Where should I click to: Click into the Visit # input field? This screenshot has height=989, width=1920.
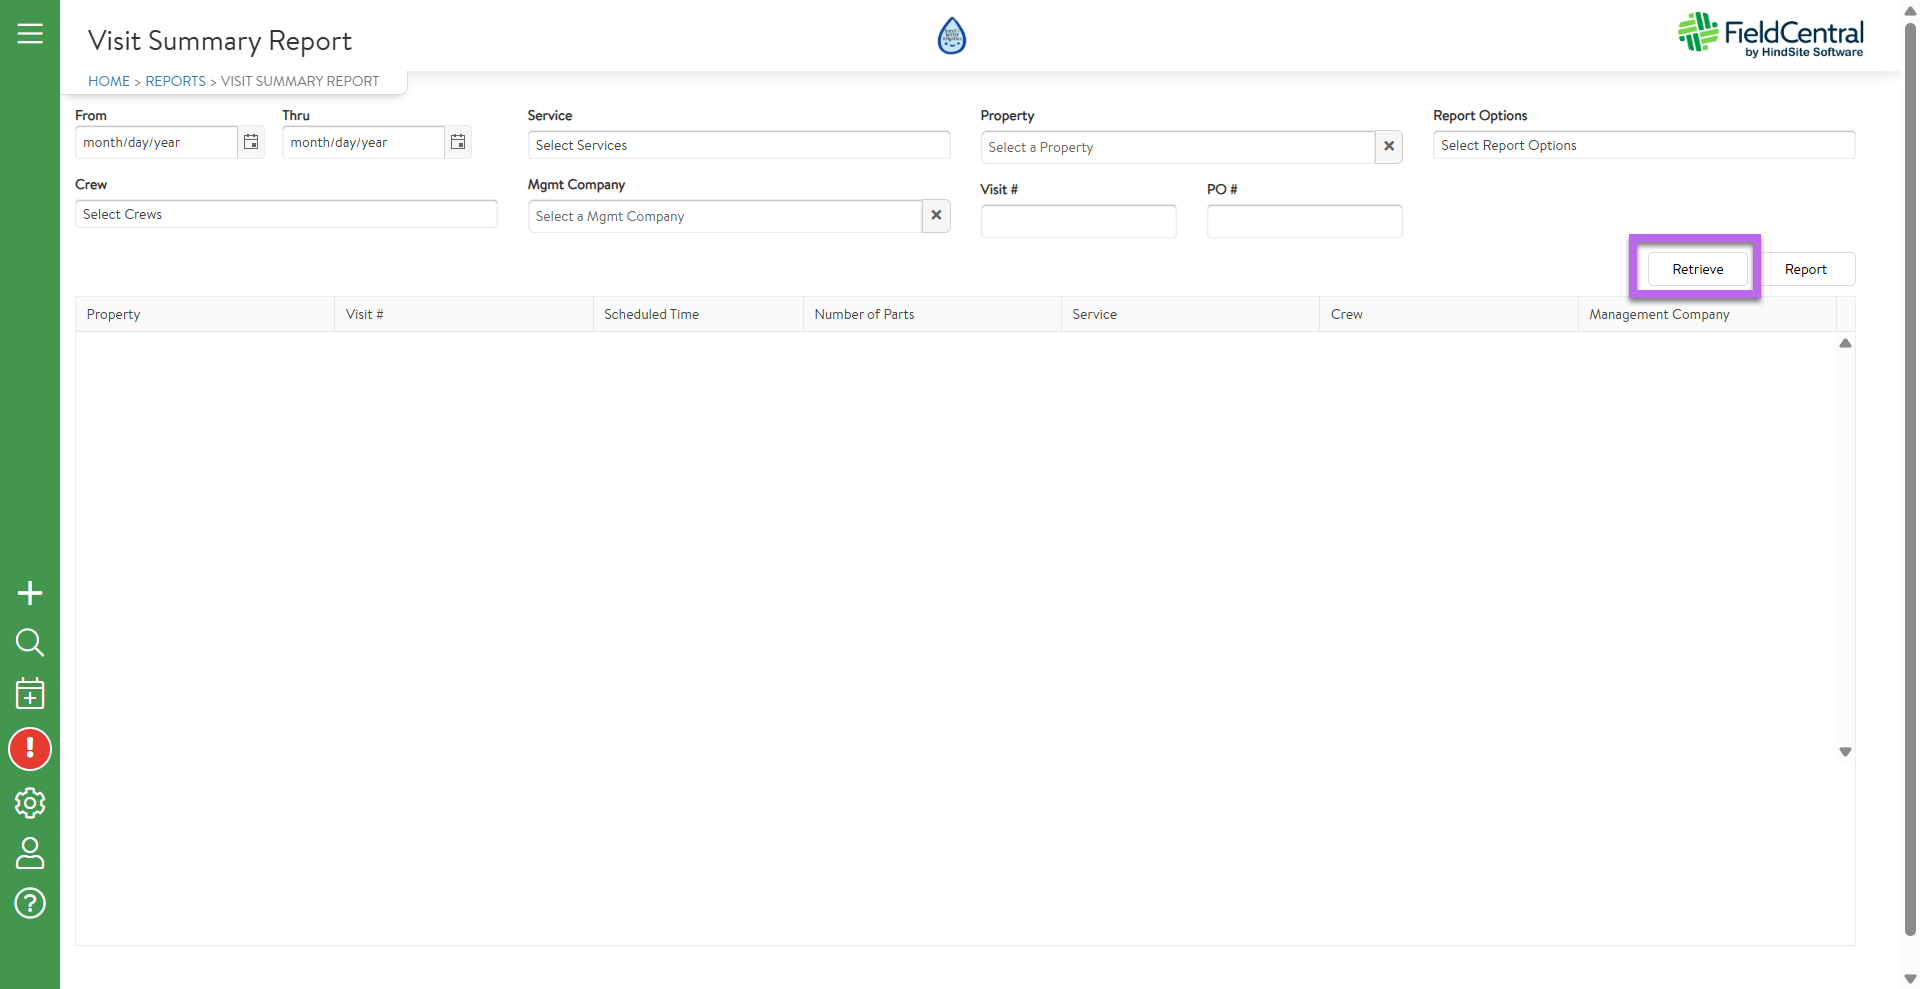coord(1078,221)
